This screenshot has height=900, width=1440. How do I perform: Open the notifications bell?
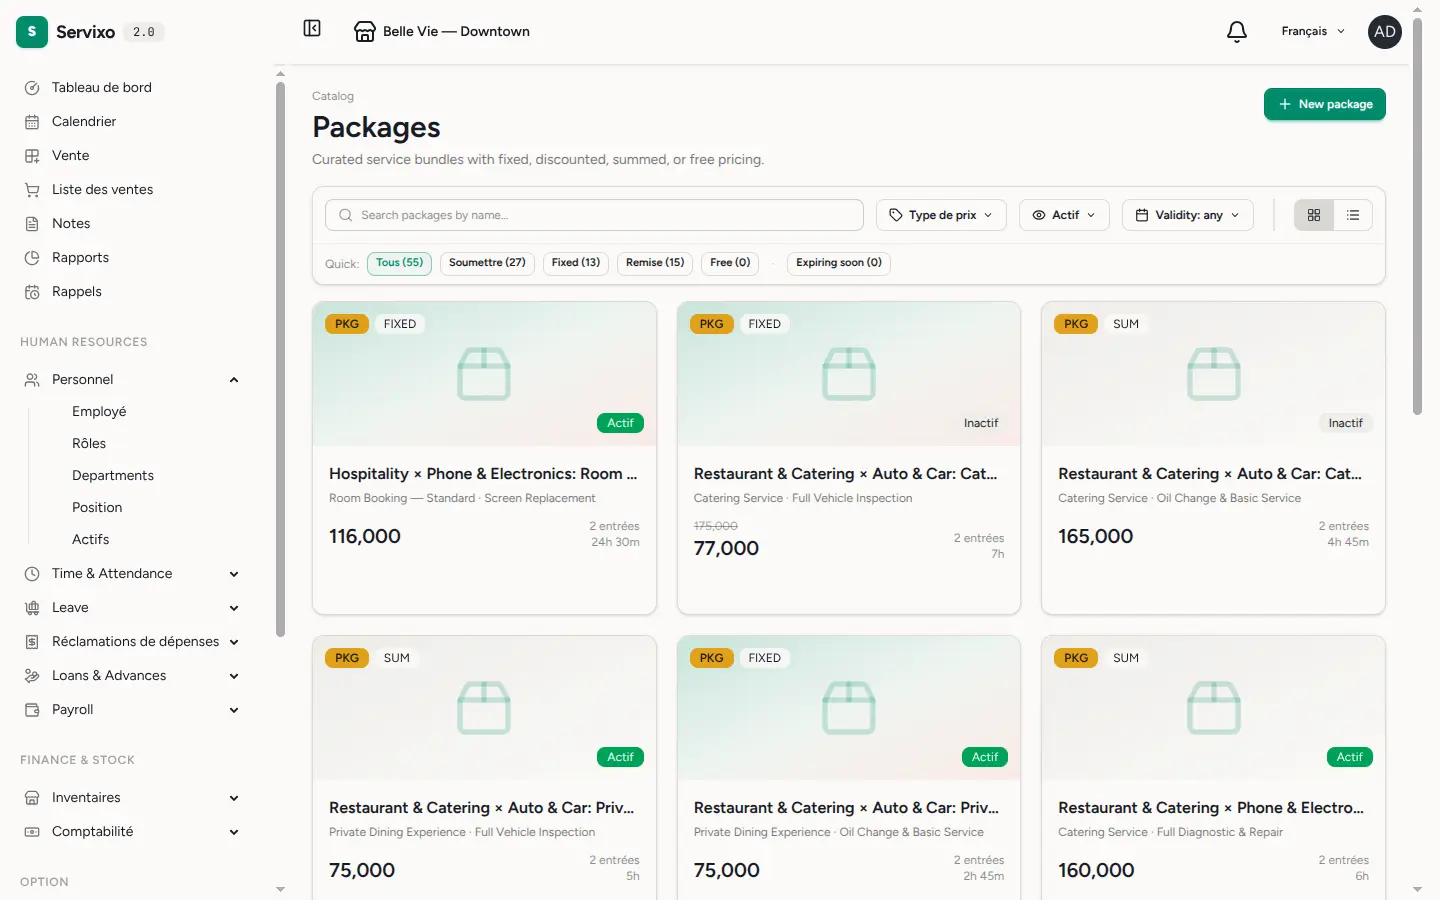(1237, 32)
